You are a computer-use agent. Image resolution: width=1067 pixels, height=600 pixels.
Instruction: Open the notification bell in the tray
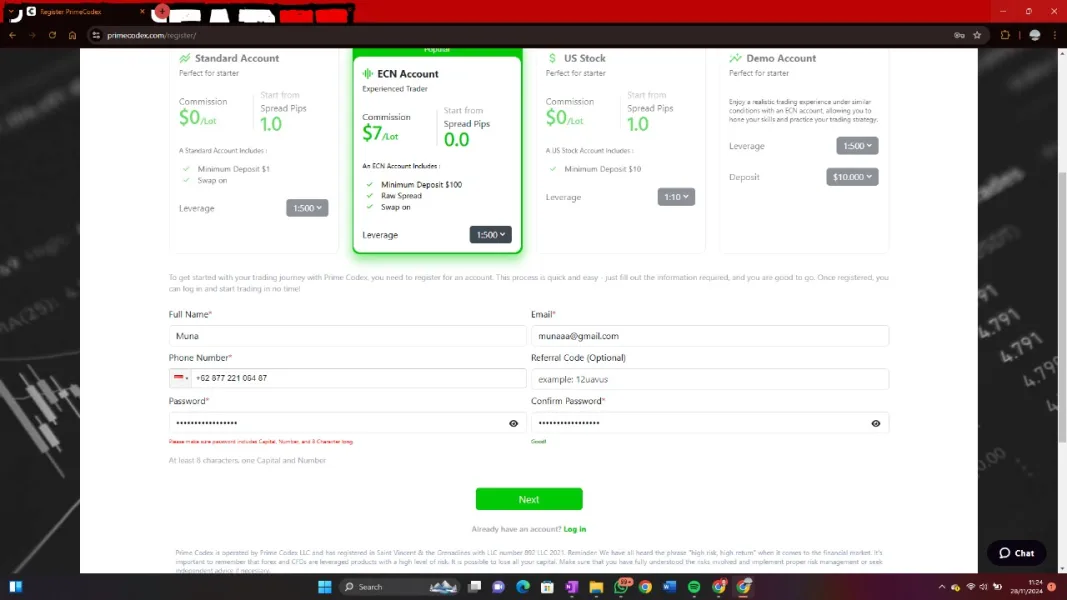(x=1052, y=587)
